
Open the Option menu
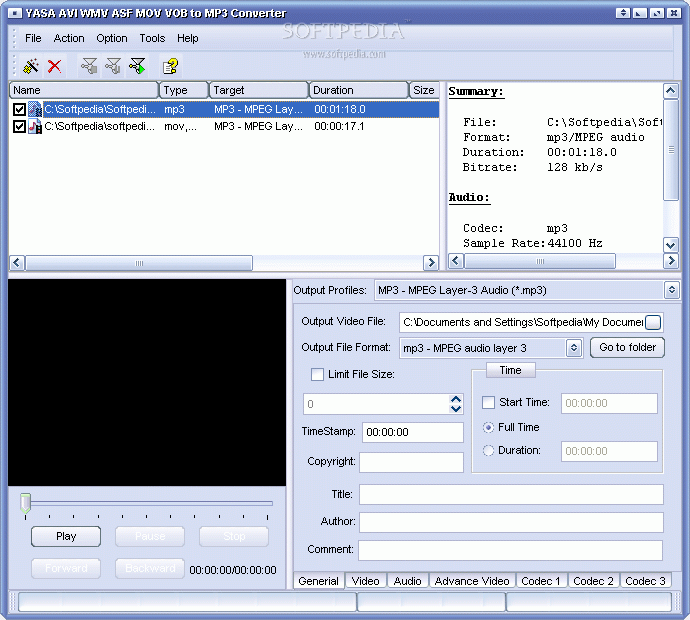[112, 39]
